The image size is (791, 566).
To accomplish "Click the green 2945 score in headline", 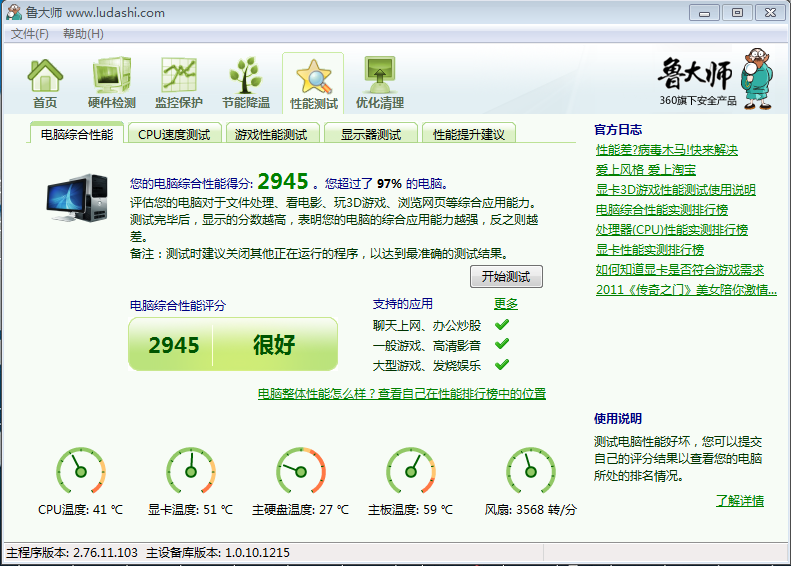I will pos(282,182).
